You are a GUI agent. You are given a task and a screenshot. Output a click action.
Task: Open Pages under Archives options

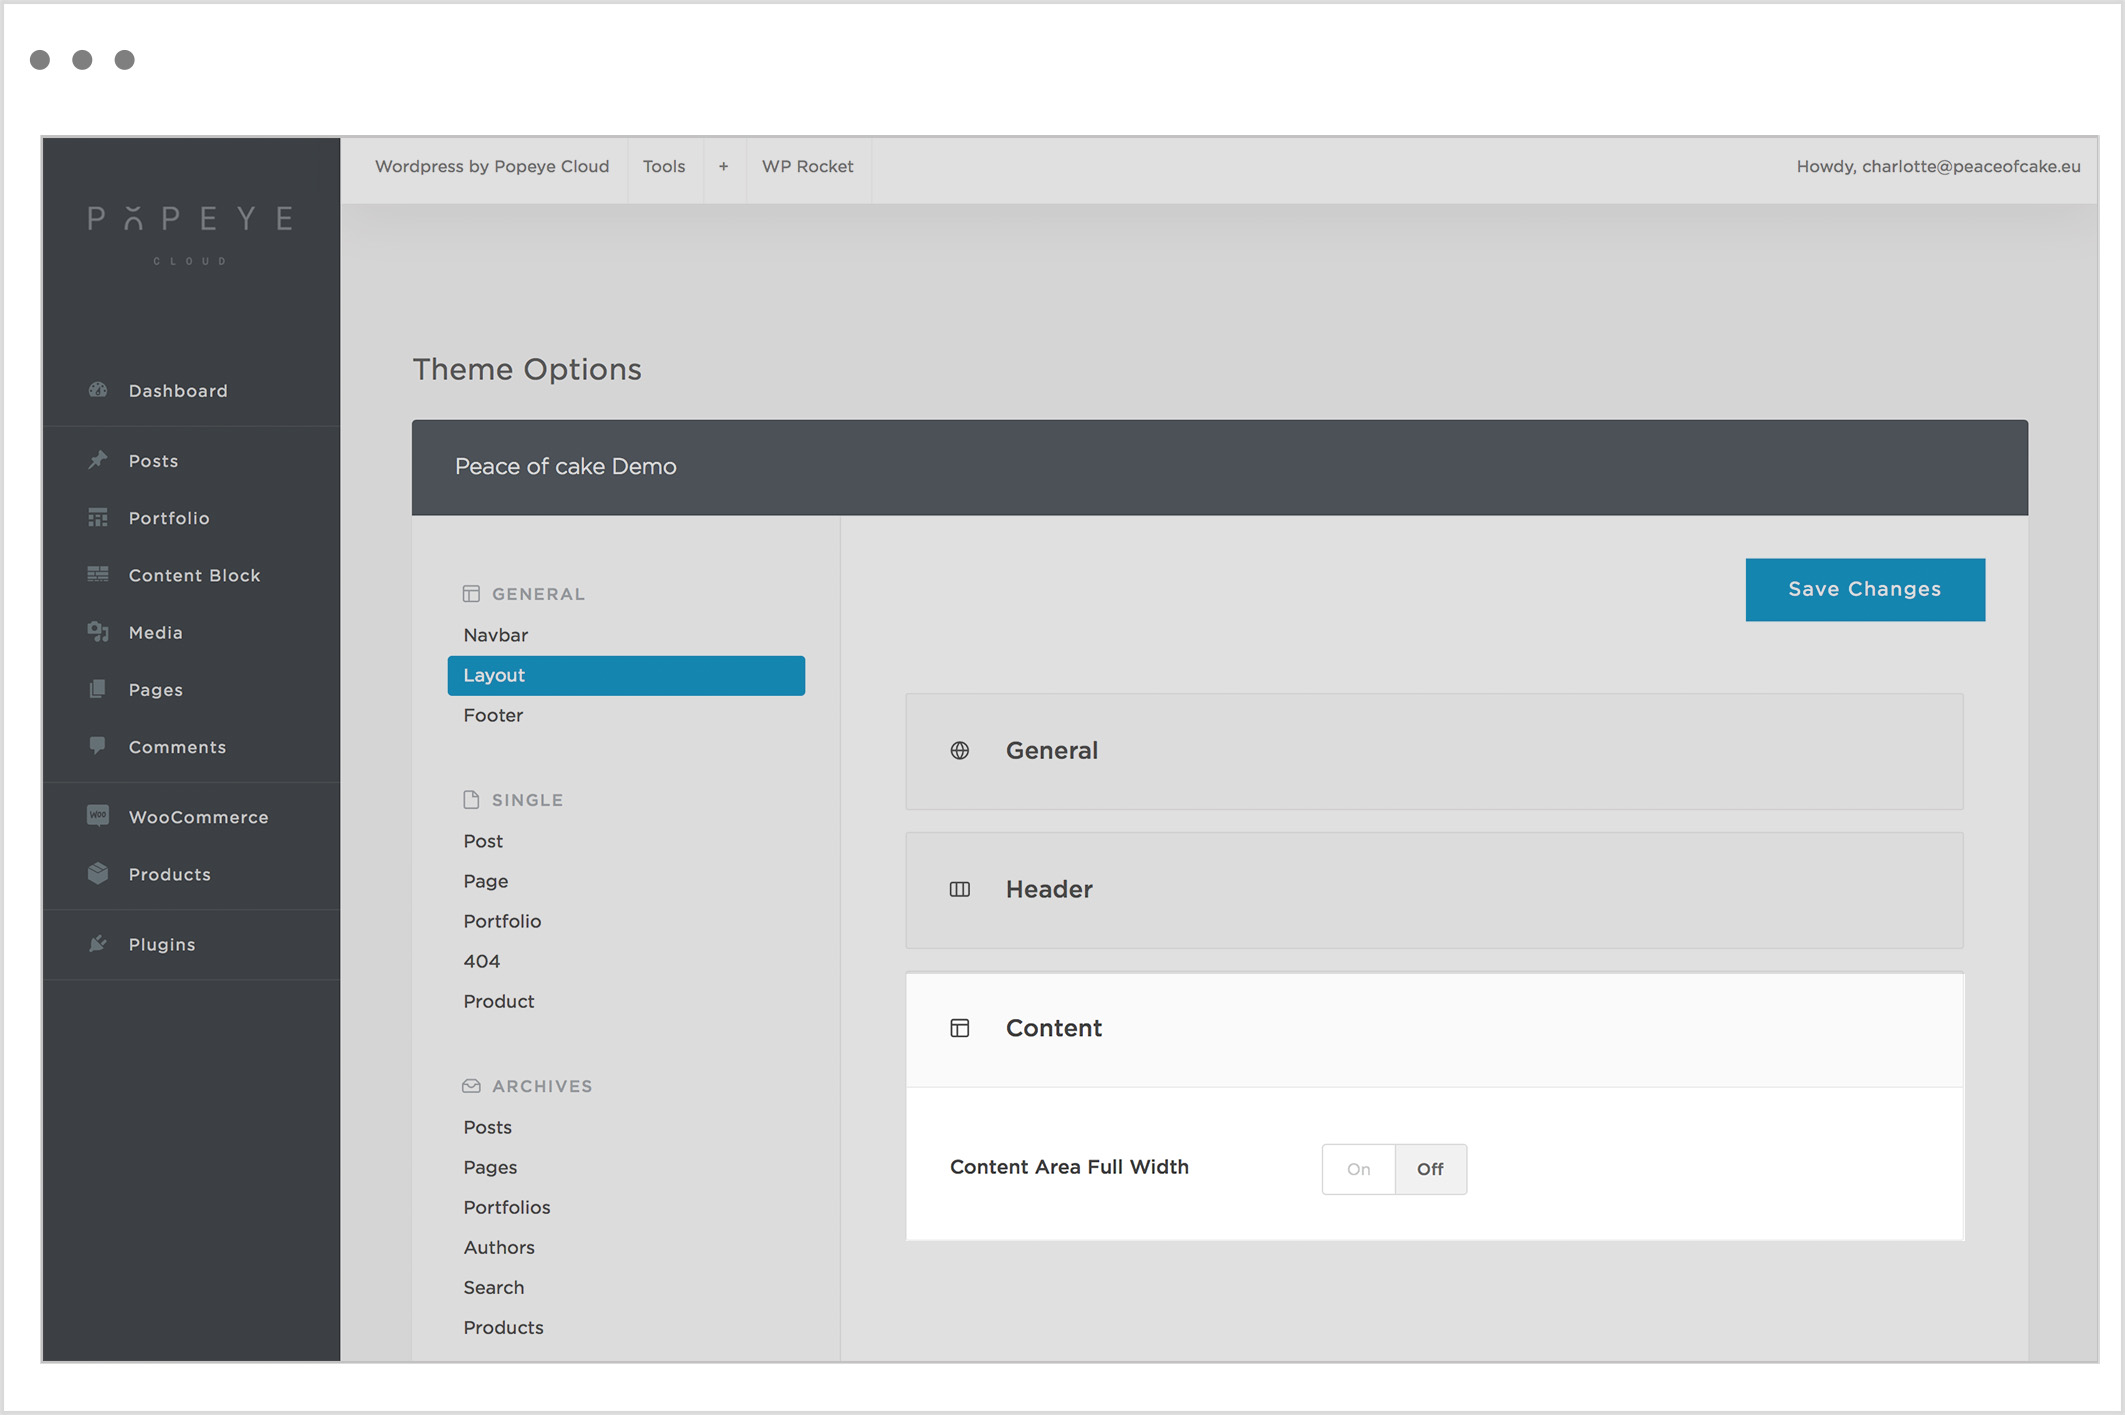490,1167
